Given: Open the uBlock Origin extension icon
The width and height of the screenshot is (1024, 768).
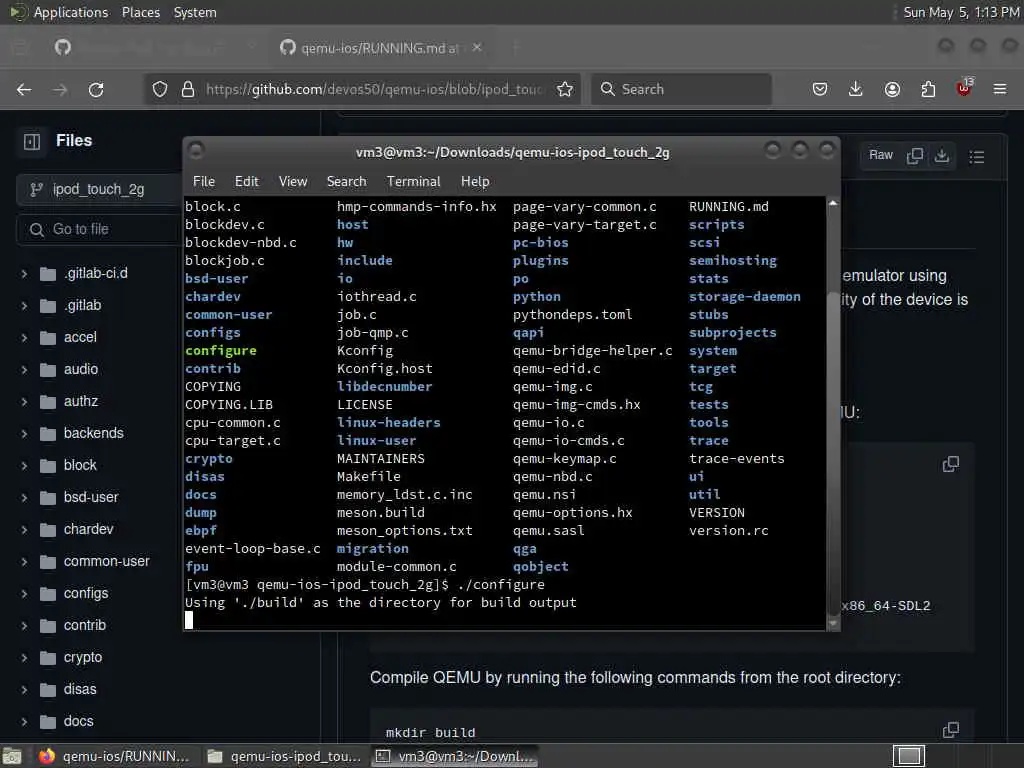Looking at the screenshot, I should coord(964,88).
